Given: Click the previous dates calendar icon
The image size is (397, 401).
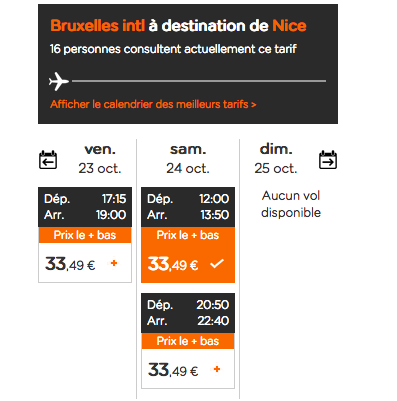Looking at the screenshot, I should tap(48, 160).
